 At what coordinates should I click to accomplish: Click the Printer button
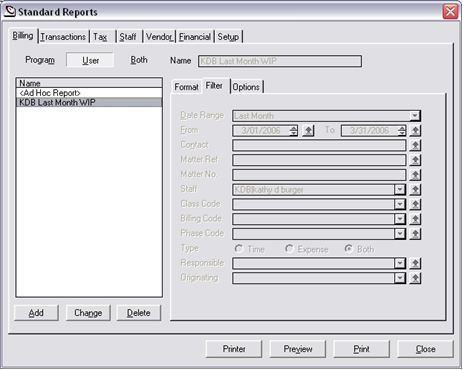pyautogui.click(x=234, y=349)
